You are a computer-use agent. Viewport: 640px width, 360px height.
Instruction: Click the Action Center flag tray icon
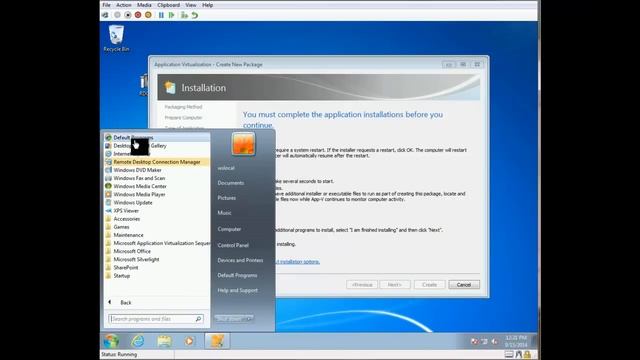point(475,341)
